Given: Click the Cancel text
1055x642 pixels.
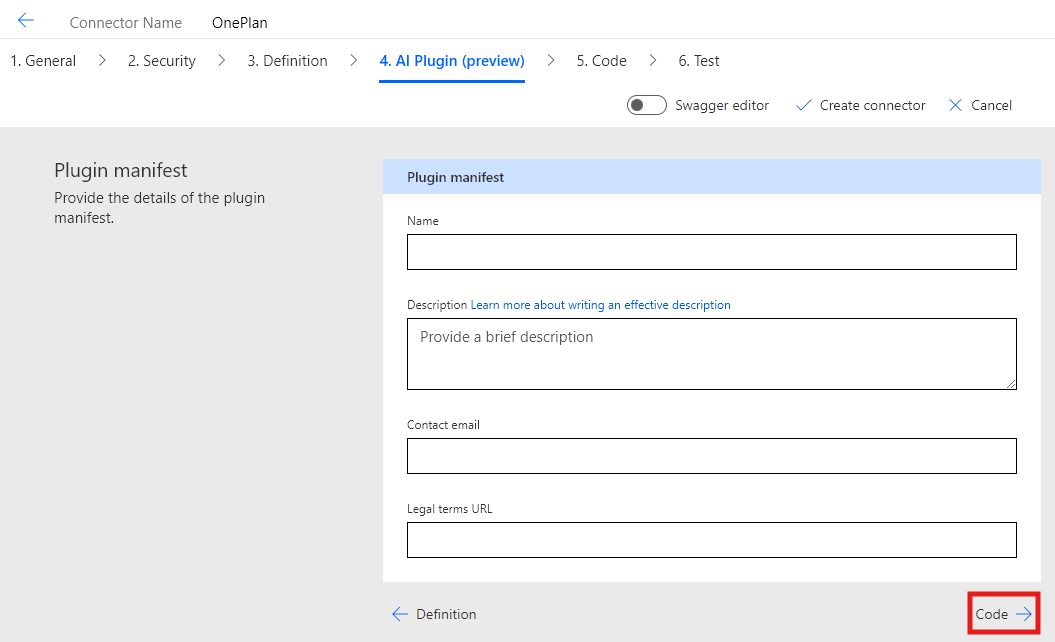Looking at the screenshot, I should pyautogui.click(x=991, y=105).
